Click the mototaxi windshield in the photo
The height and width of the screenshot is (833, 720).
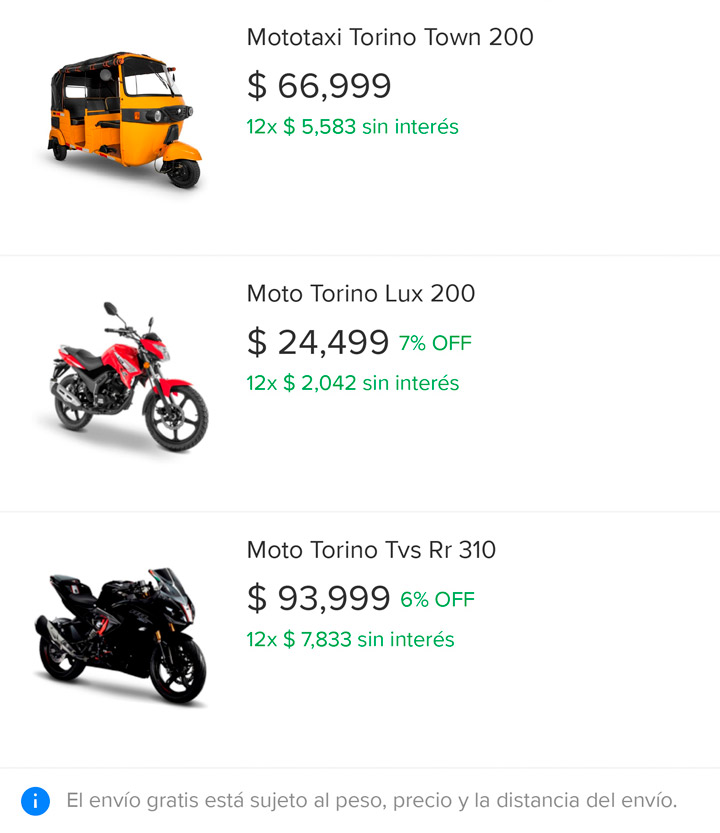coord(147,82)
